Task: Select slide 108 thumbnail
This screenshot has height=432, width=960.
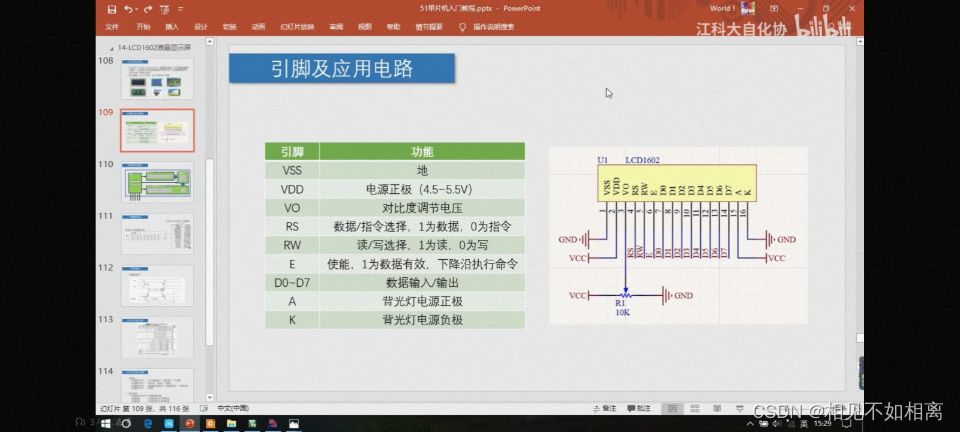Action: 157,79
